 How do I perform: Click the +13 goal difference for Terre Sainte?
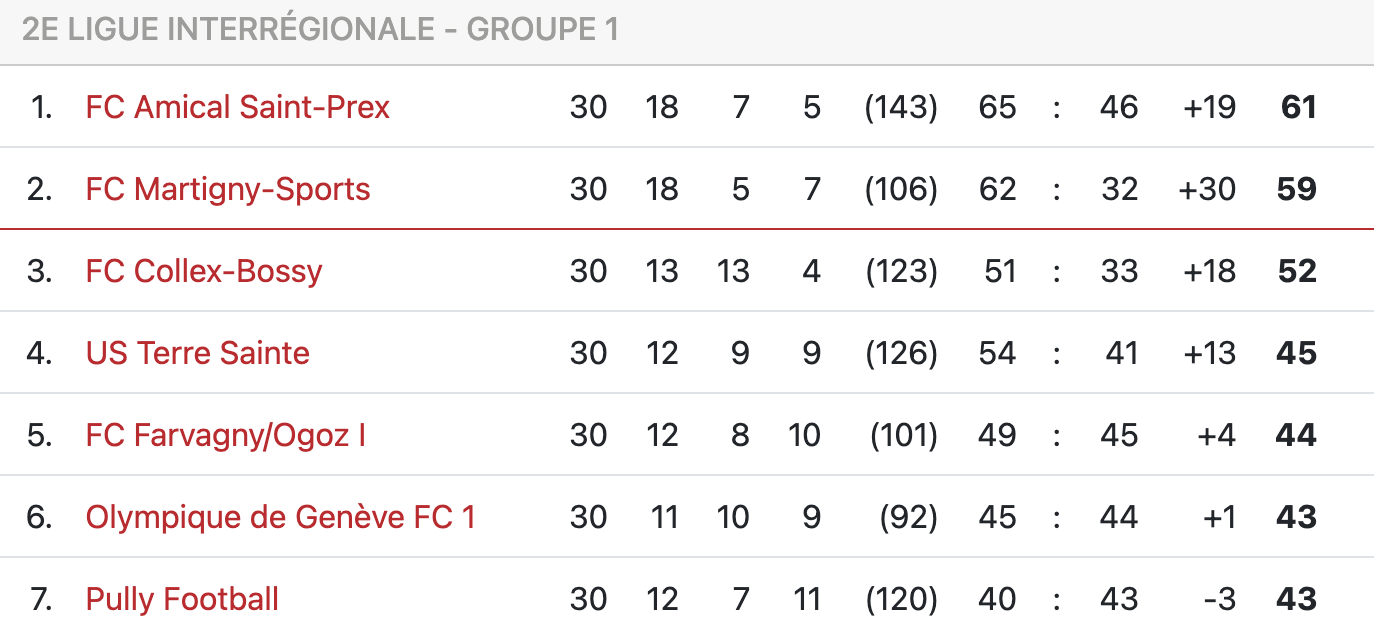[1209, 353]
